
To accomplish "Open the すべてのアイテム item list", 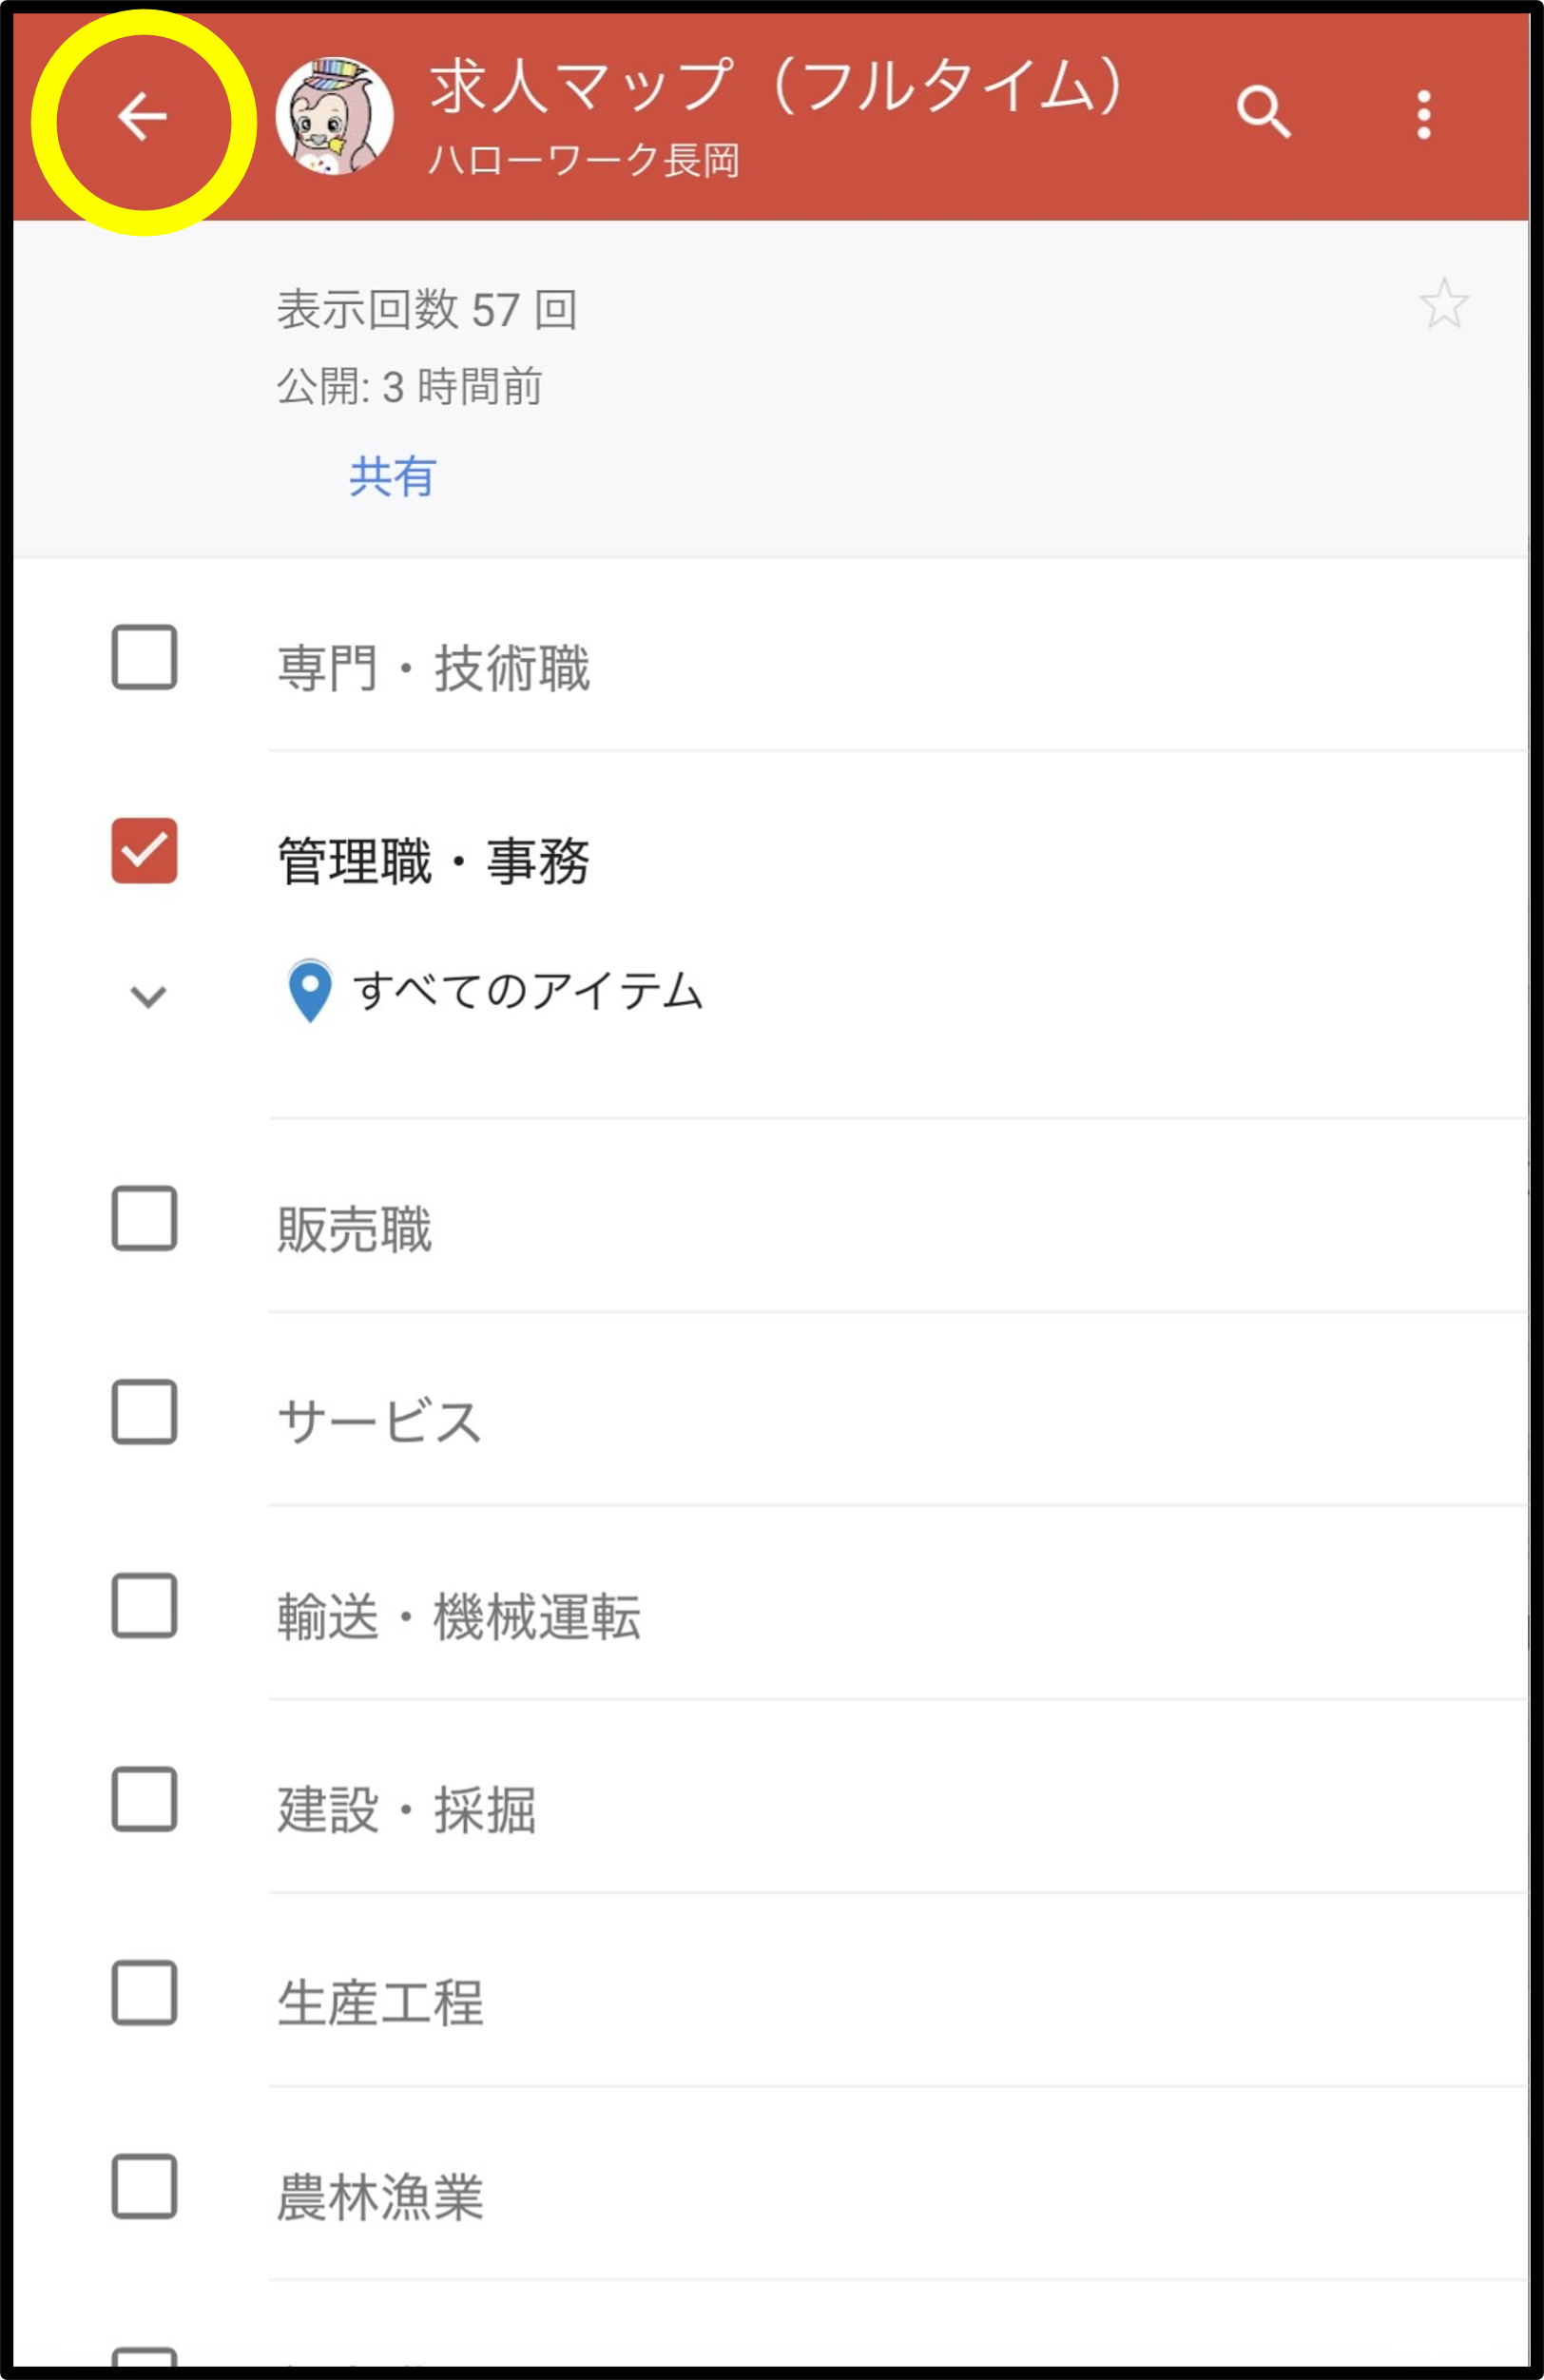I will point(528,991).
